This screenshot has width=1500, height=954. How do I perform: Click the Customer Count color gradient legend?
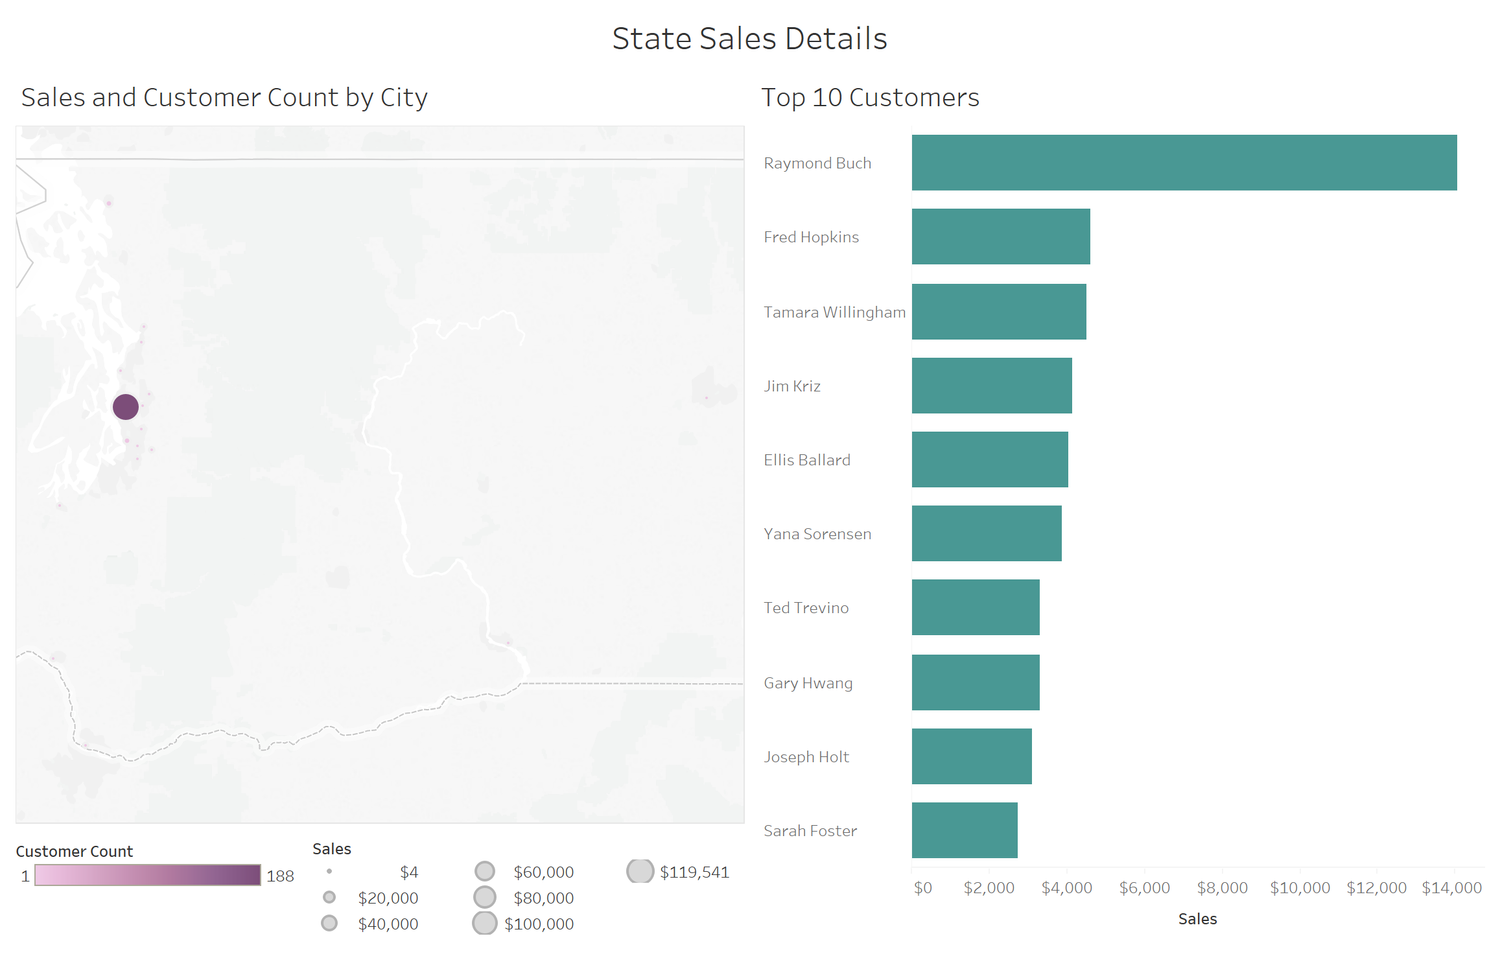click(x=145, y=874)
